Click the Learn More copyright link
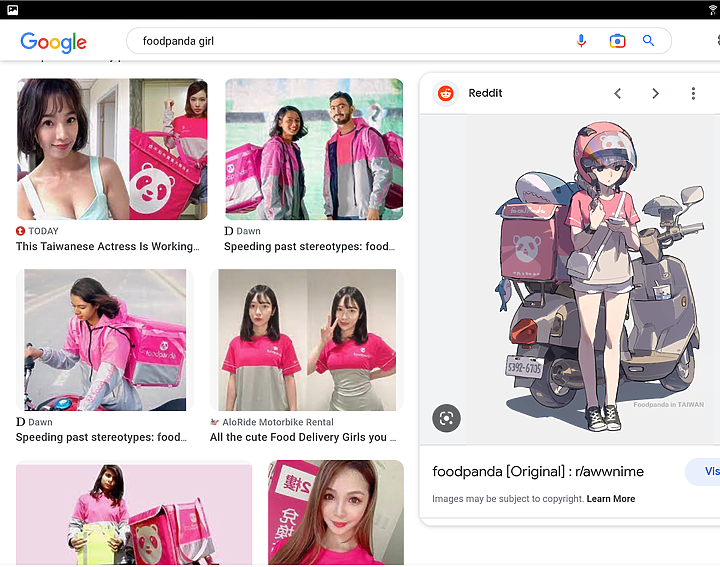Screen dimensions: 720x567 tap(611, 499)
